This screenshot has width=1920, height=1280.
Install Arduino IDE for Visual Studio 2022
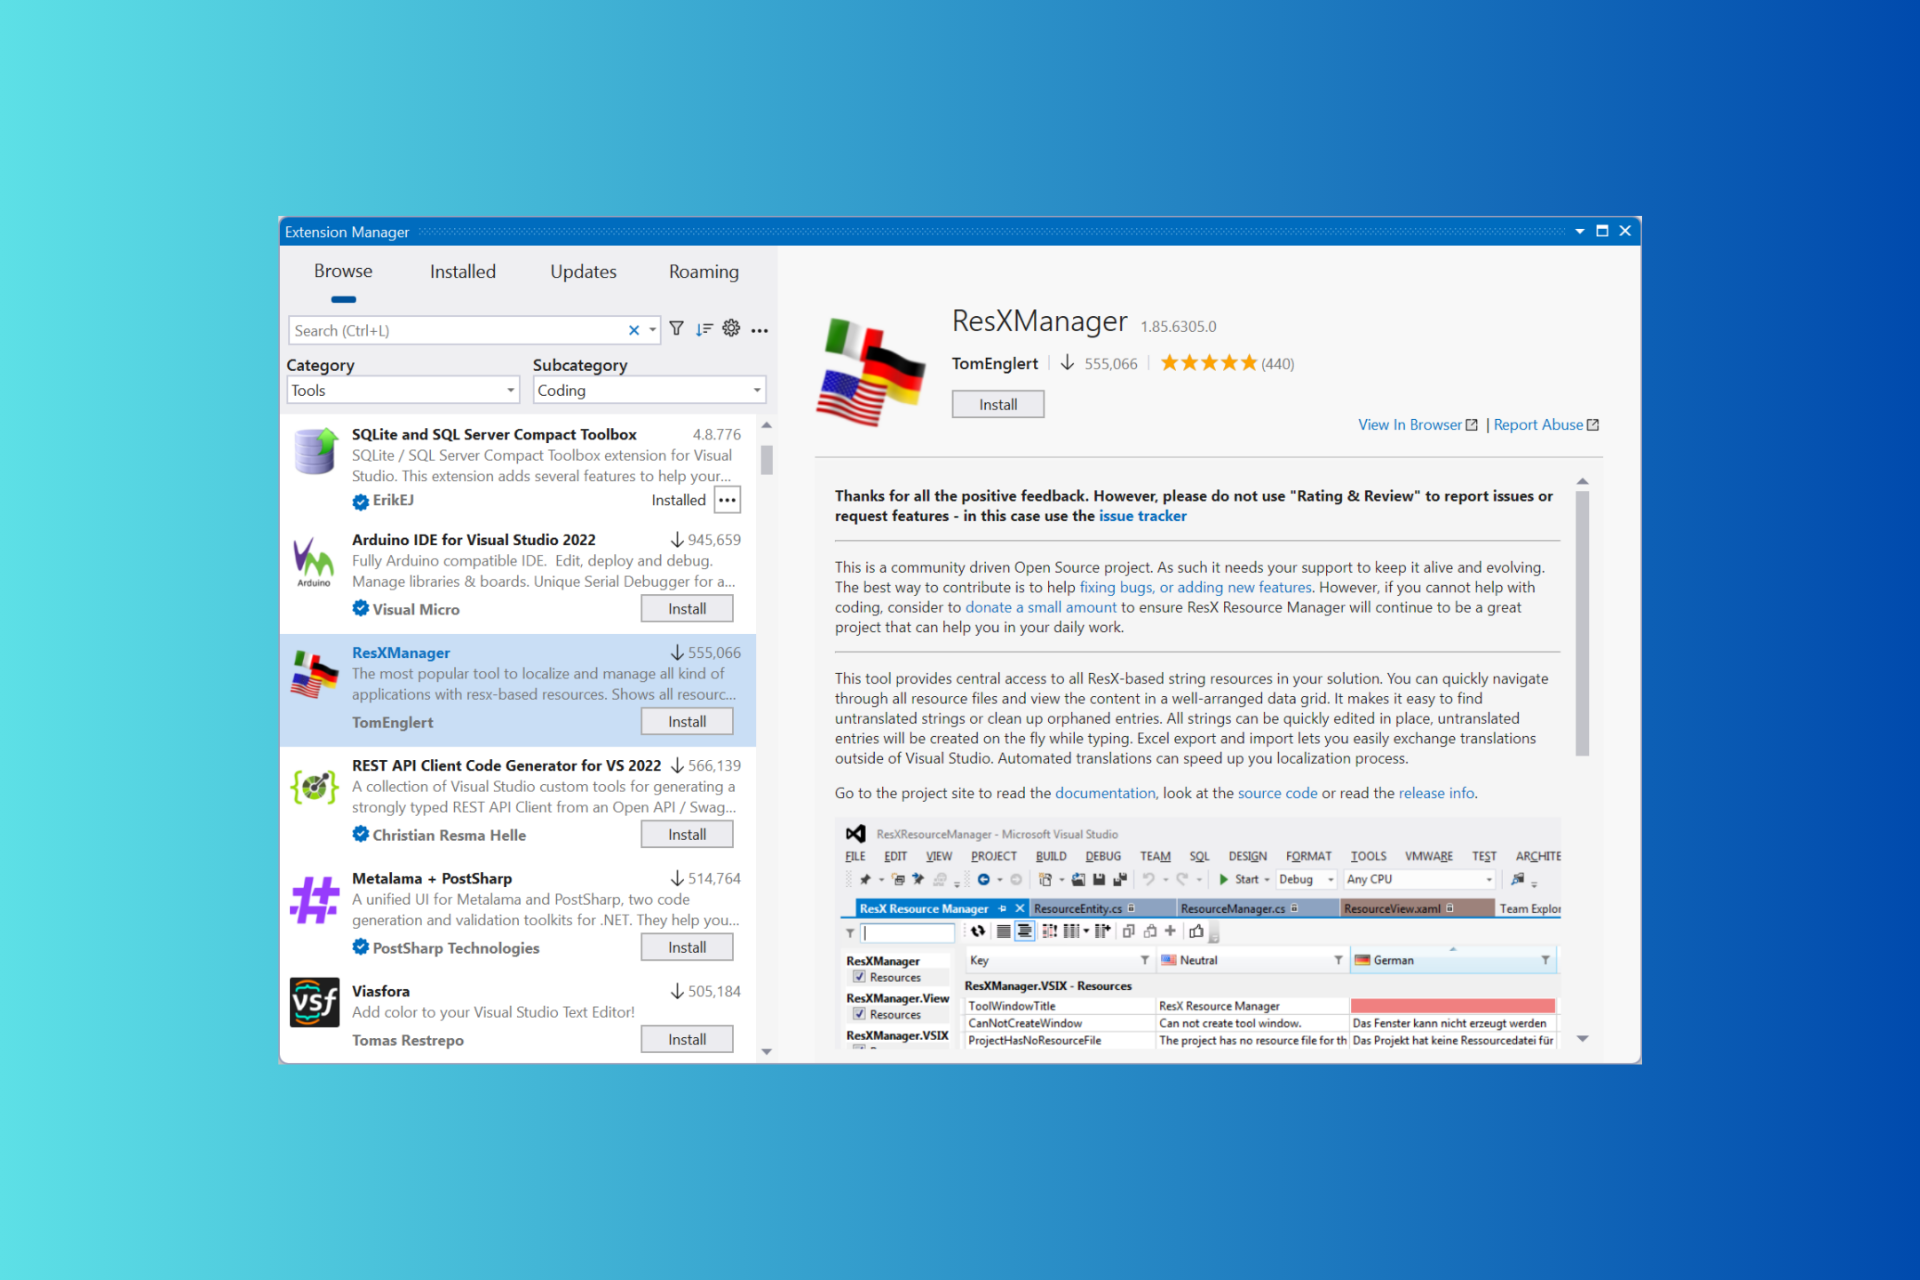tap(687, 608)
